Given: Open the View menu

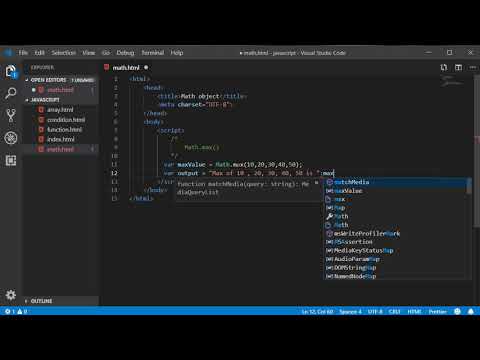Looking at the screenshot, I should click(88, 53).
